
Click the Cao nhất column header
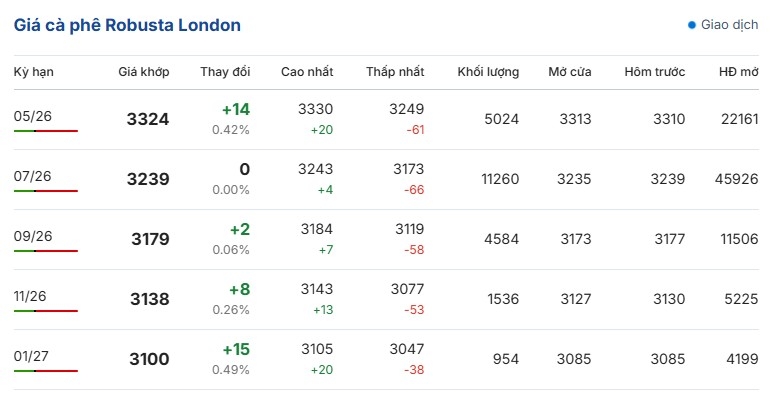[307, 72]
